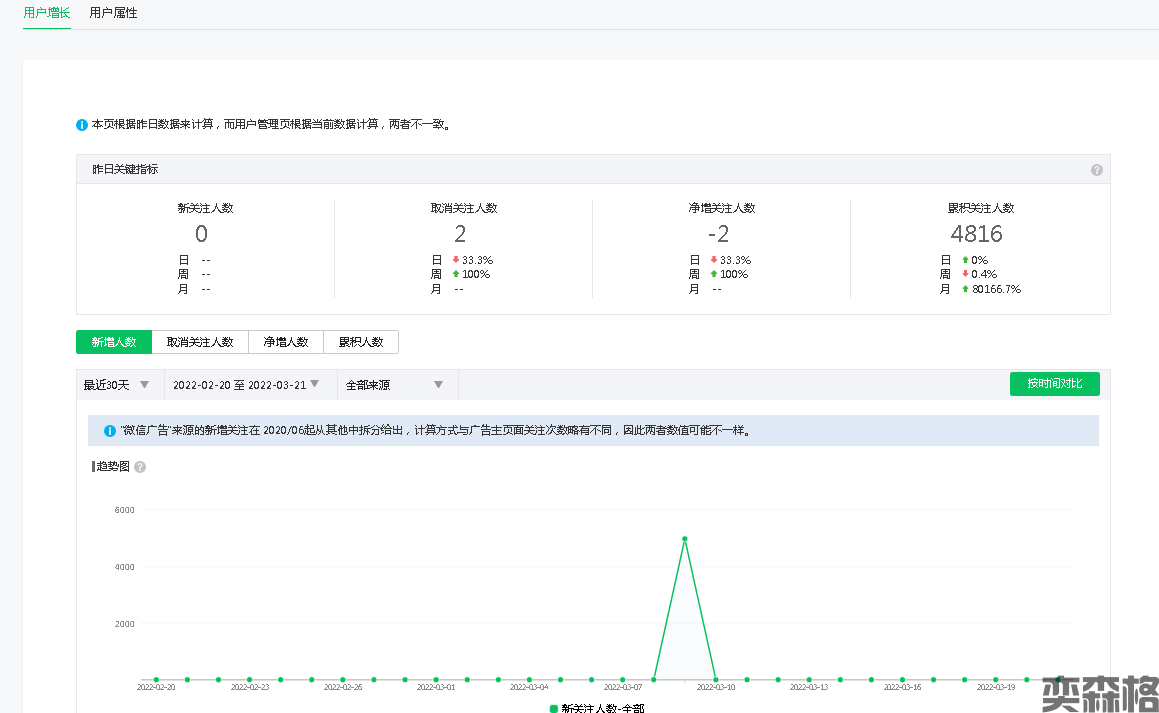Click green up arrow for 月 80166.7%

point(965,289)
